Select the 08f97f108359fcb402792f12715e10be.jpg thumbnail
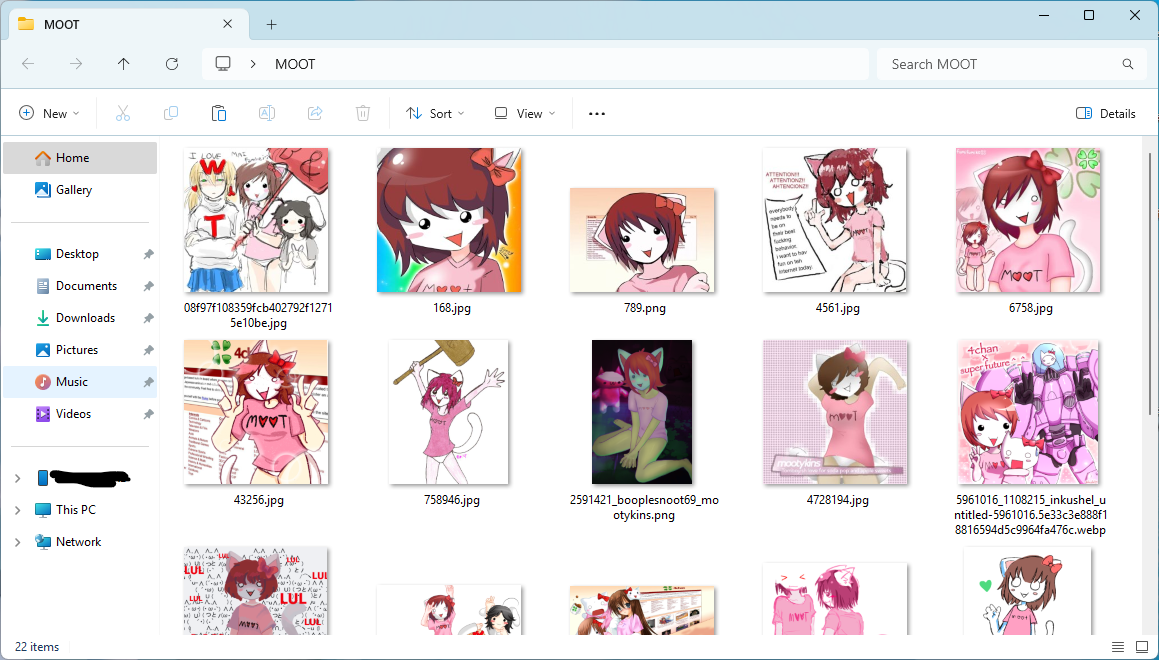 pos(256,220)
